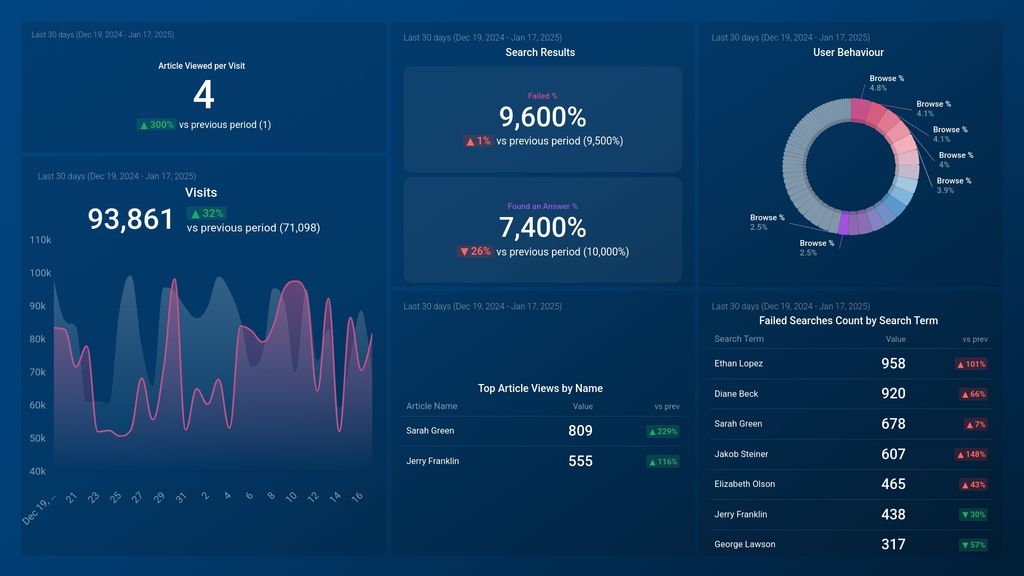Click the 26% decrease badge
1024x576 pixels.
coord(475,251)
